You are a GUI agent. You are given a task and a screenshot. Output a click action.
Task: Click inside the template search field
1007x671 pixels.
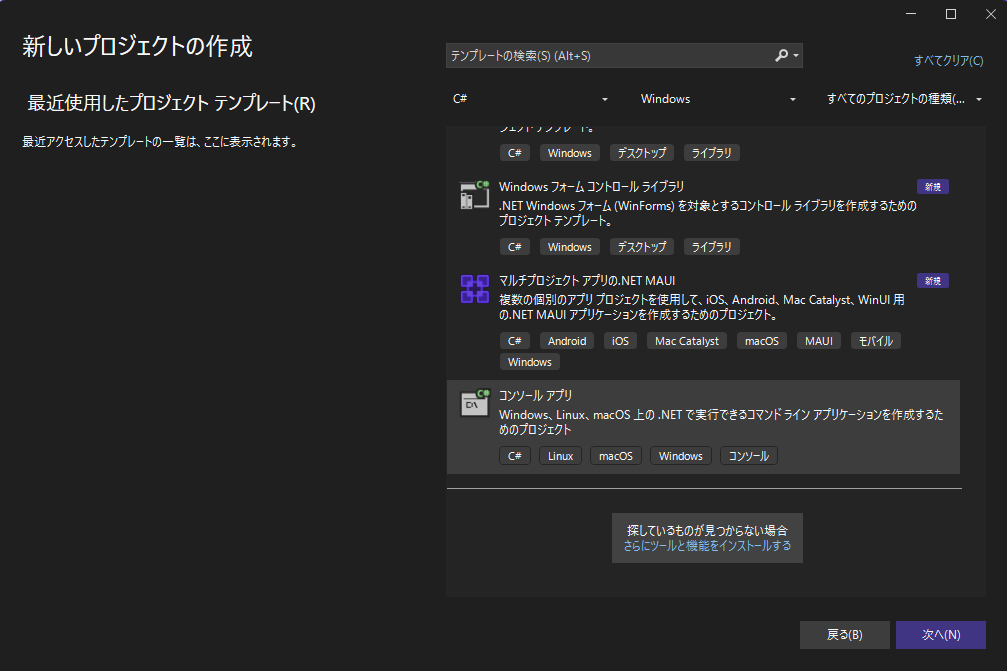(600, 55)
